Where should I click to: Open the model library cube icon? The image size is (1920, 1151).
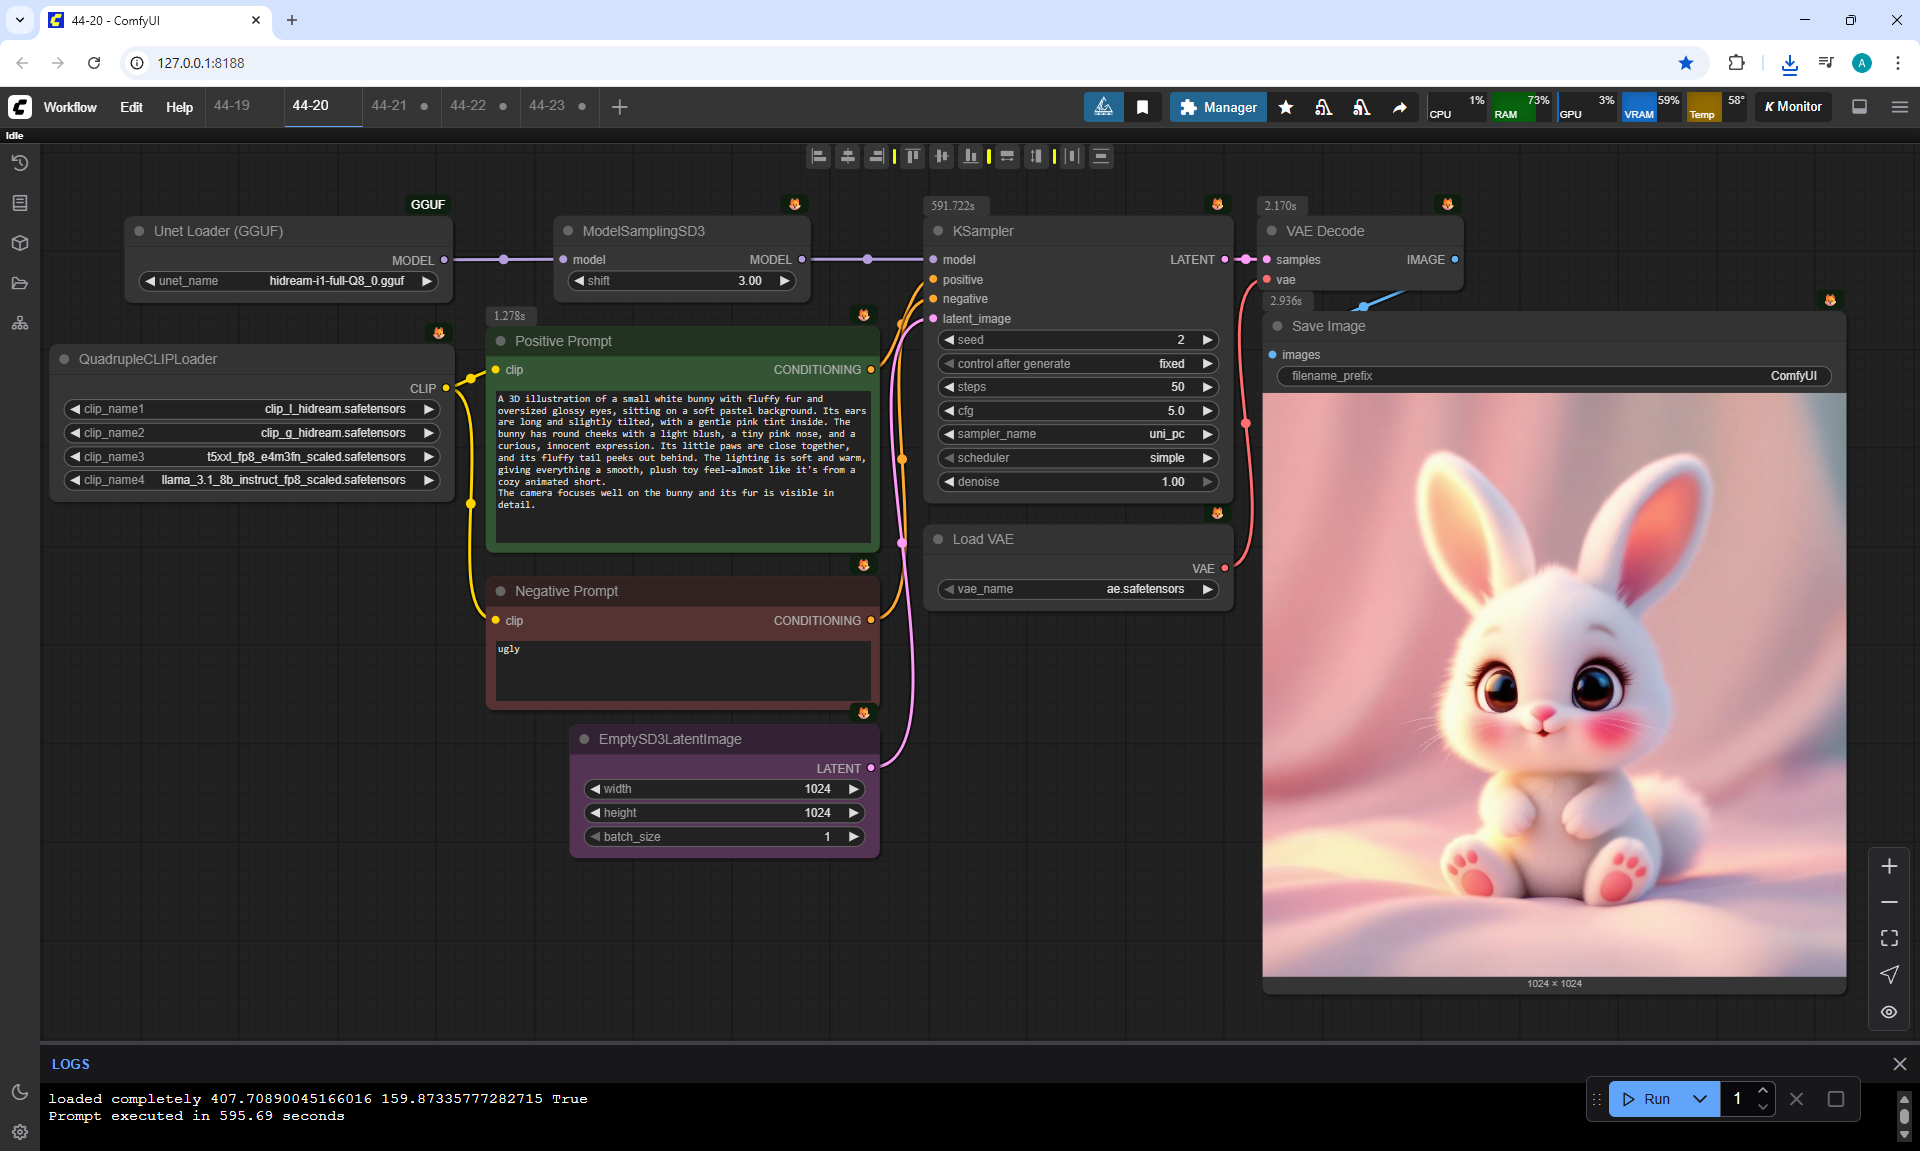pos(20,243)
